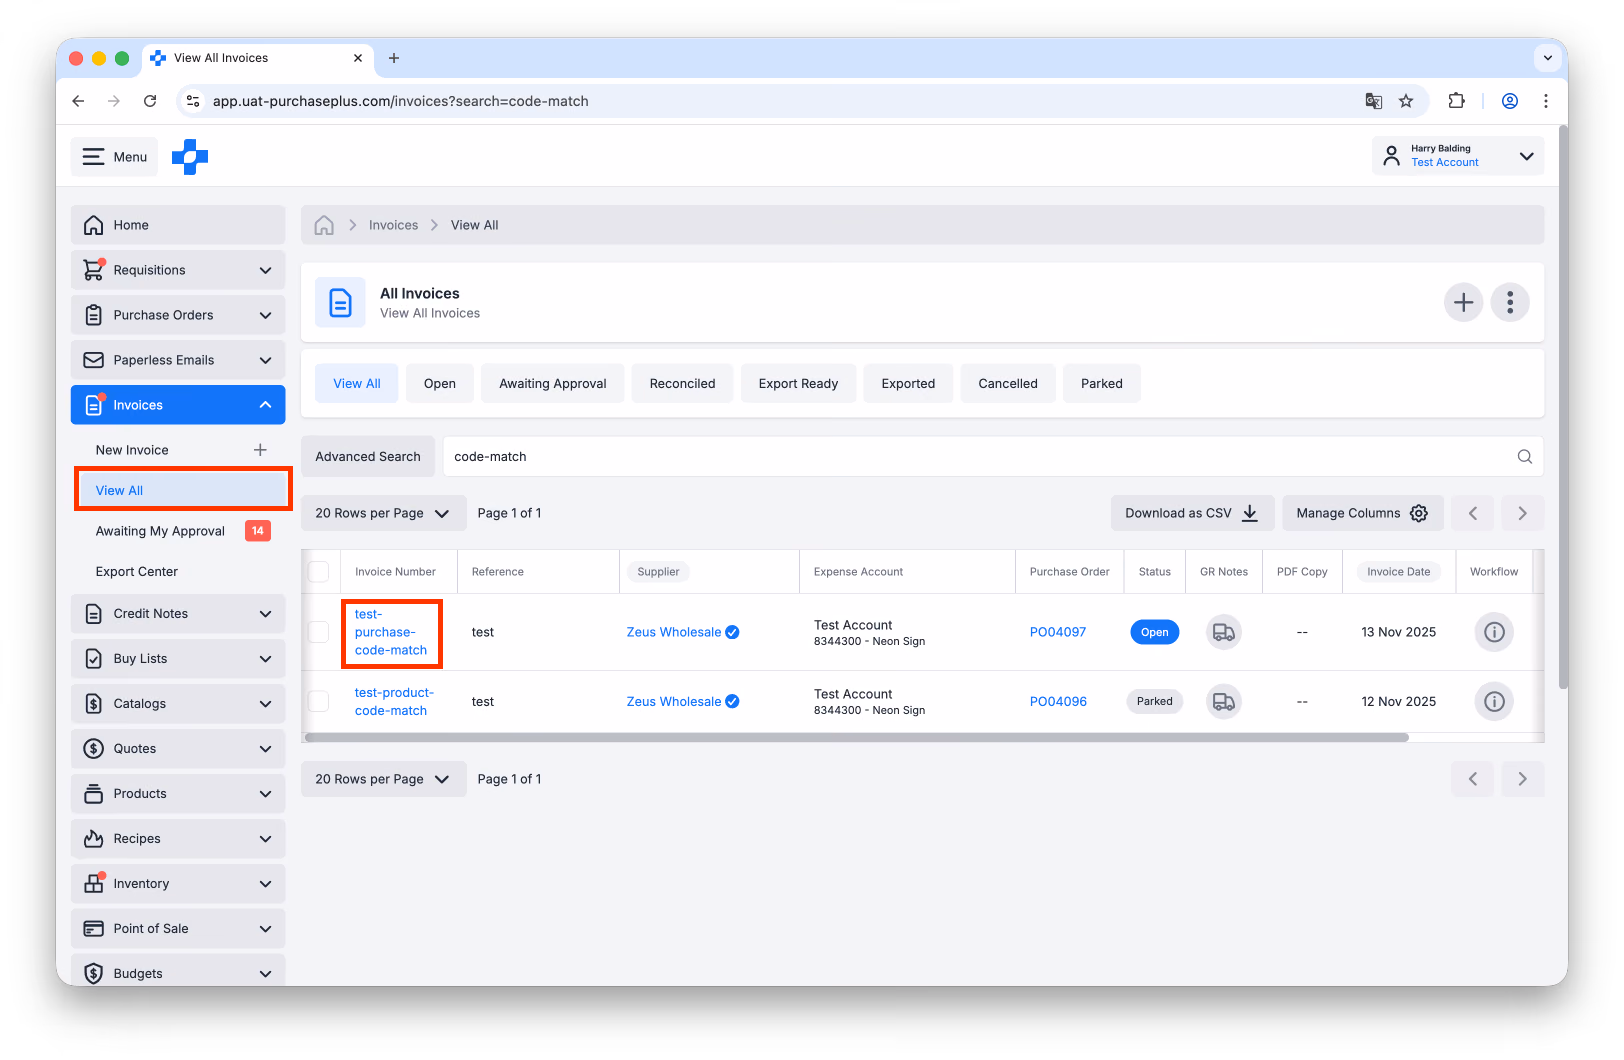Screen dimensions: 1624x1060
Task: Open Export Center in sidebar
Action: (137, 572)
